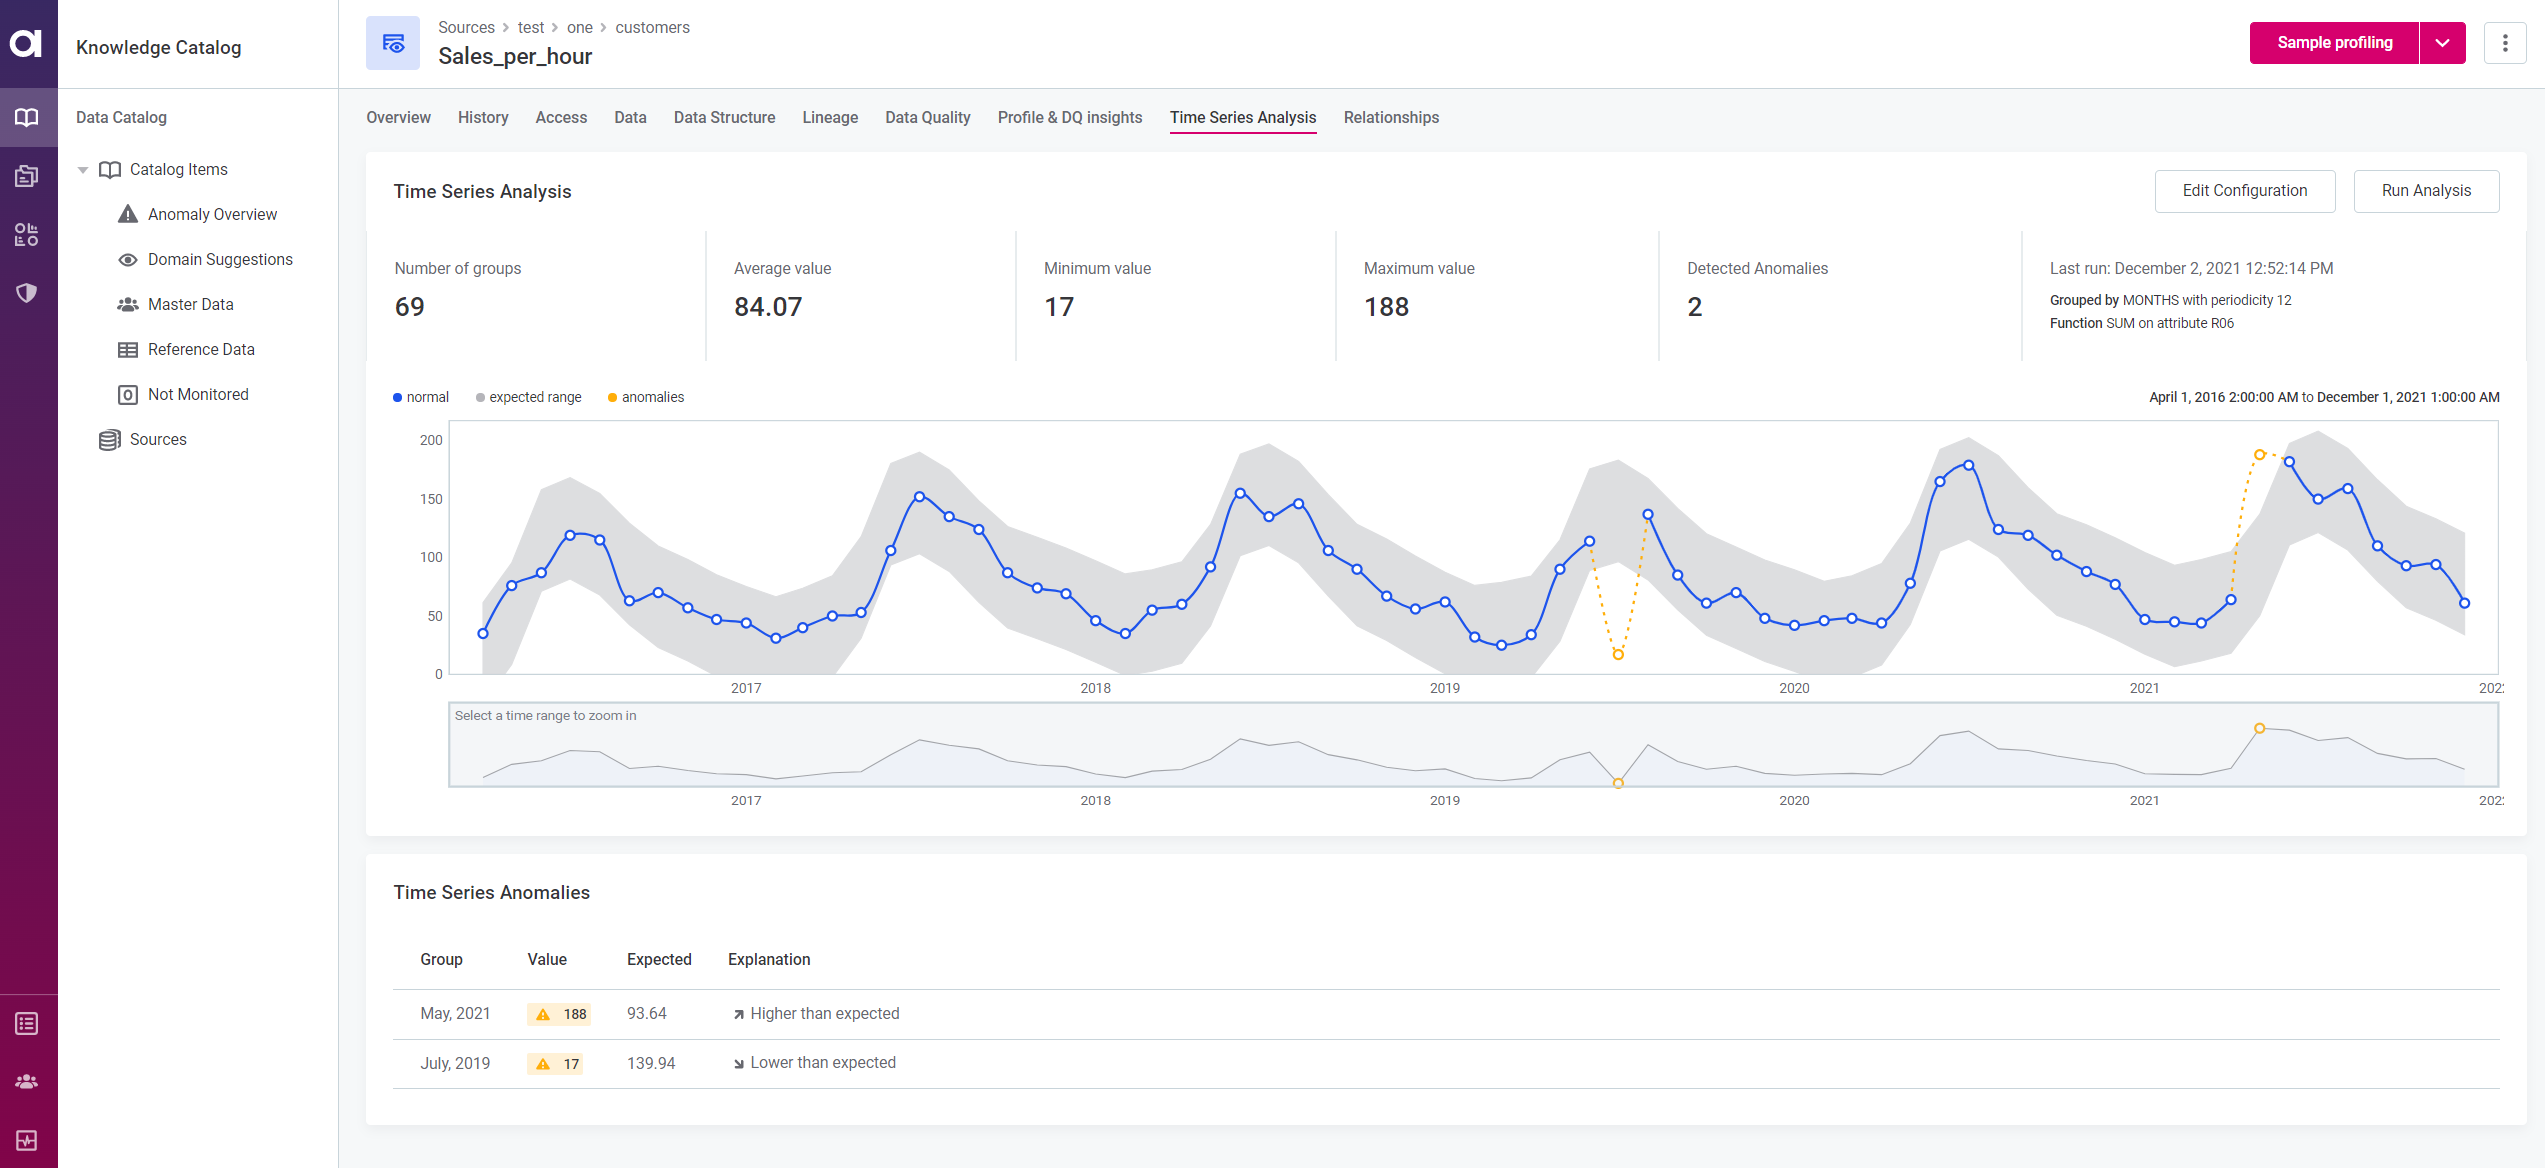Toggle the normal series legend item
The width and height of the screenshot is (2545, 1168).
point(421,397)
